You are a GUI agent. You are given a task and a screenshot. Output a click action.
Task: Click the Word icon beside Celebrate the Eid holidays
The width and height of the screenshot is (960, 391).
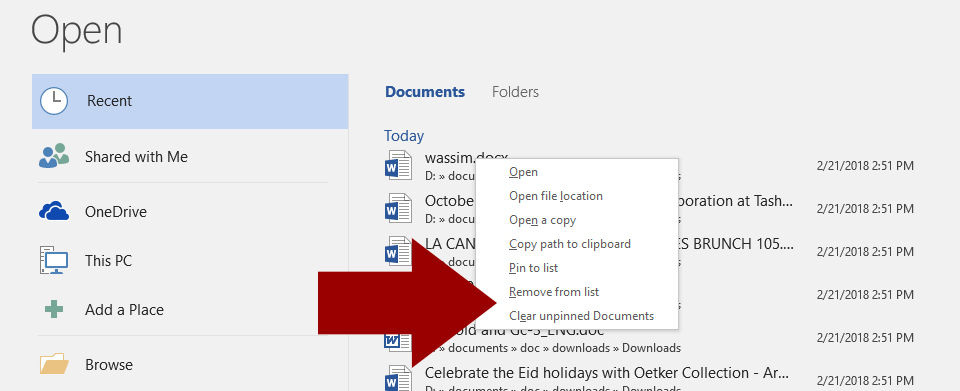click(399, 378)
